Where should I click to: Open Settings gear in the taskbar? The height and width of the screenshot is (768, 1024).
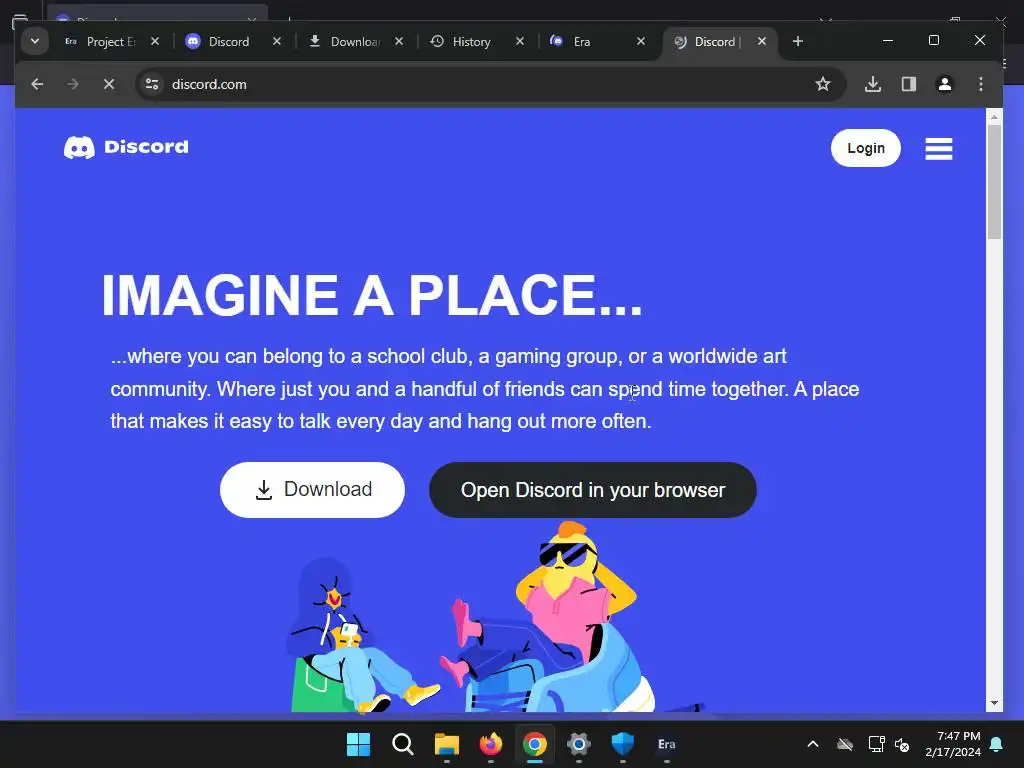point(579,744)
